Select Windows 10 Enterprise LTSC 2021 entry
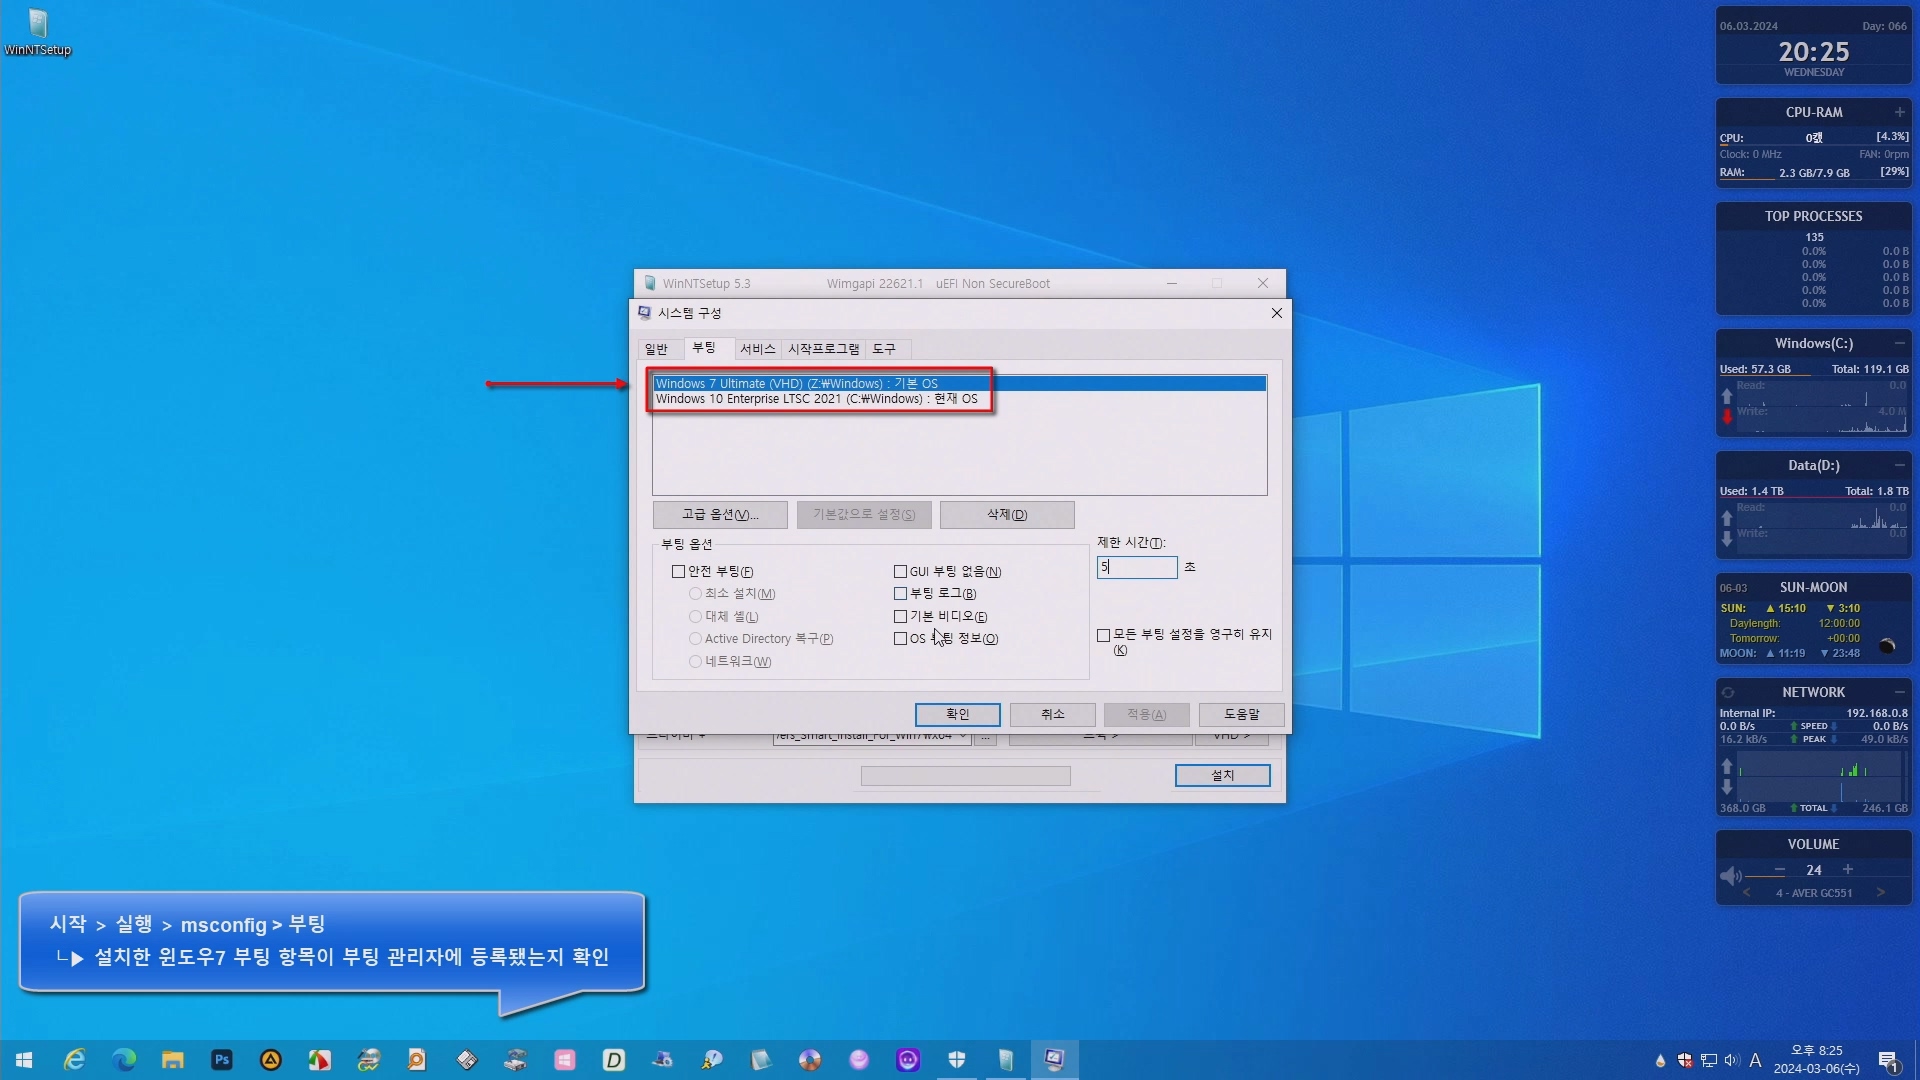1920x1080 pixels. (959, 399)
